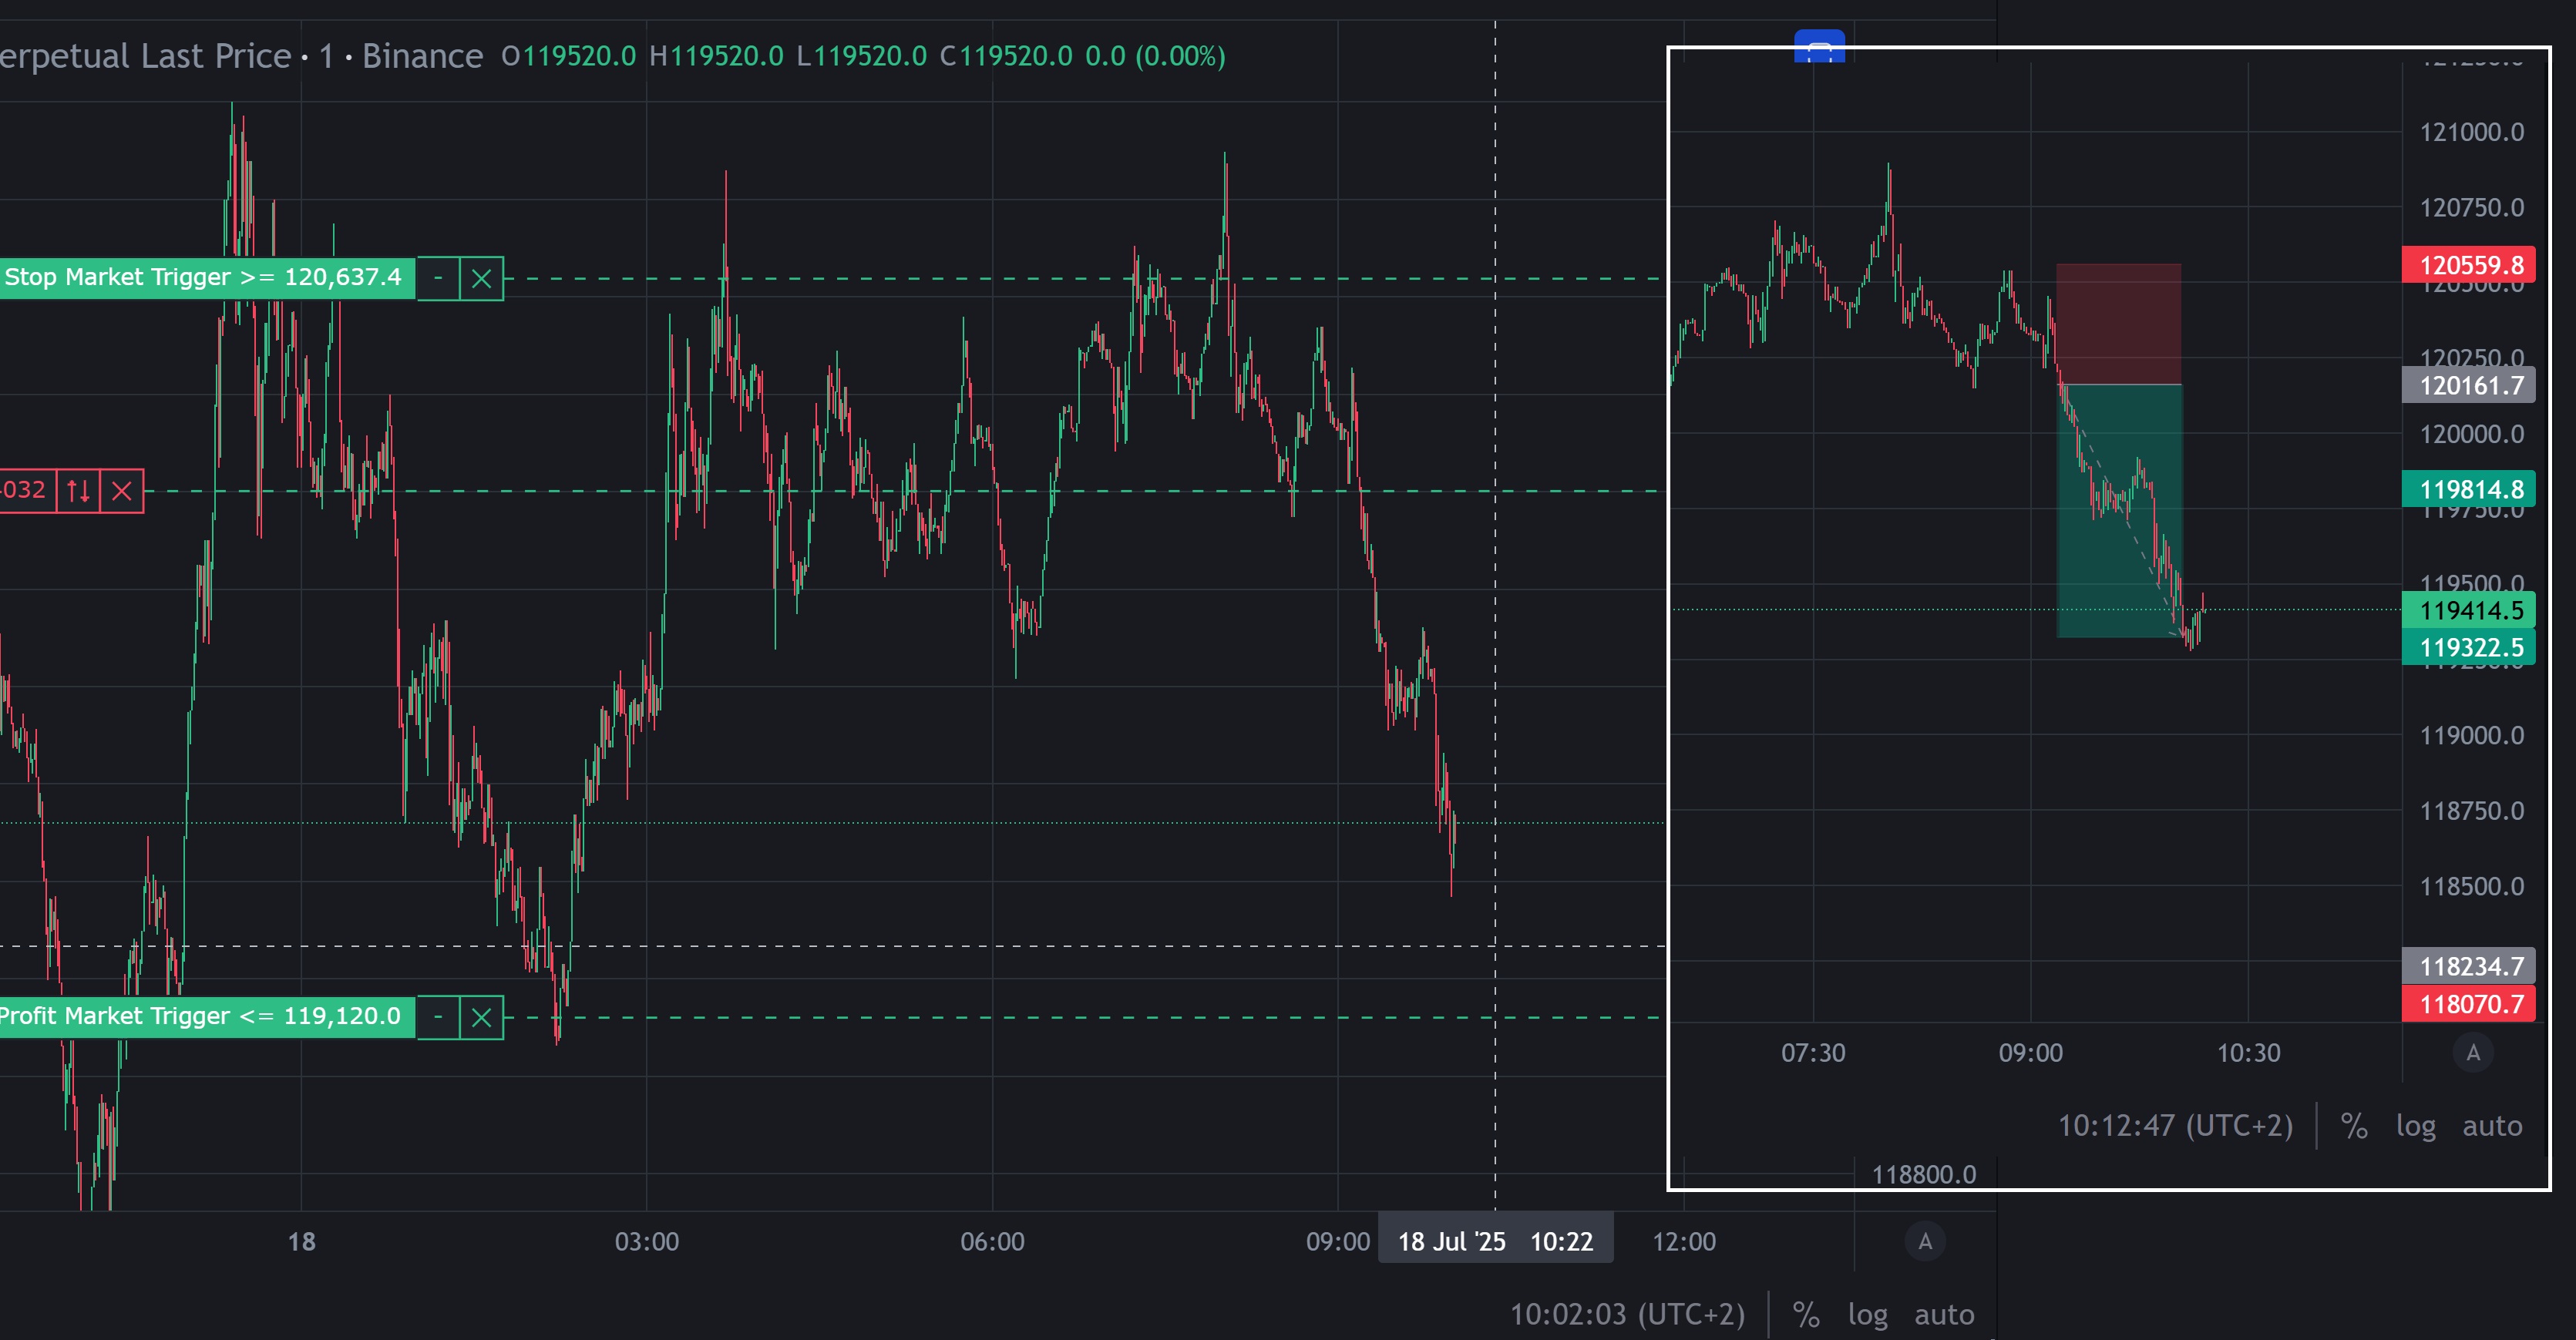Image resolution: width=2576 pixels, height=1340 pixels.
Task: Toggle log scale on main chart
Action: pyautogui.click(x=1867, y=1314)
